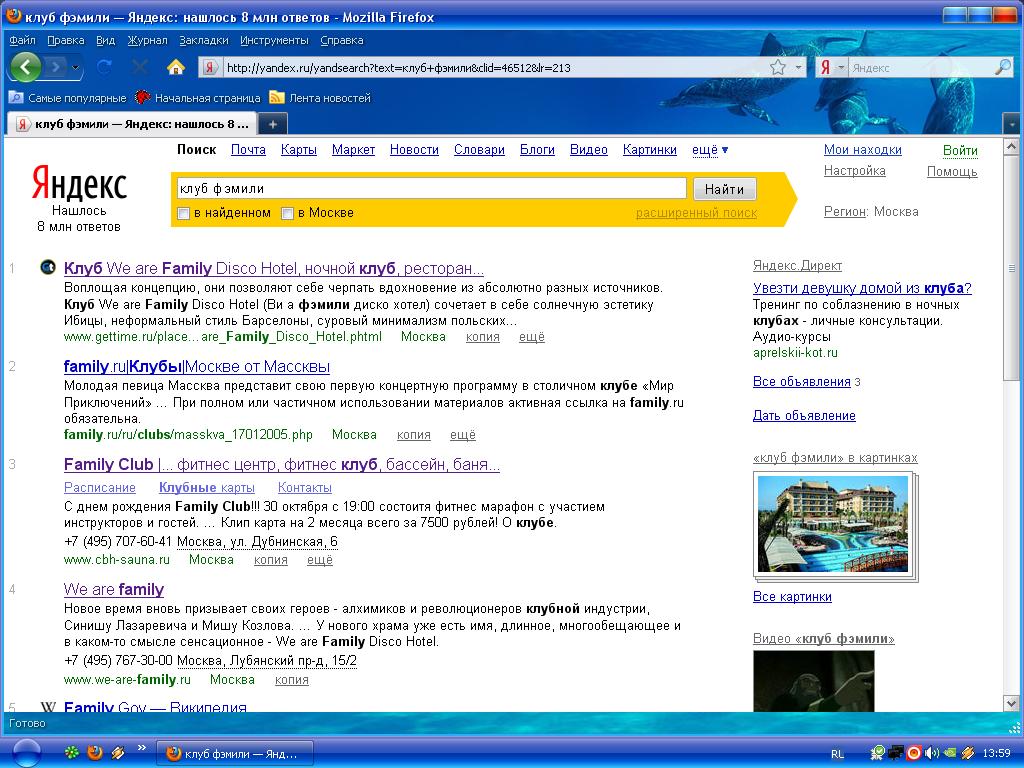Open the URL bar history dropdown arrow

pyautogui.click(x=798, y=68)
